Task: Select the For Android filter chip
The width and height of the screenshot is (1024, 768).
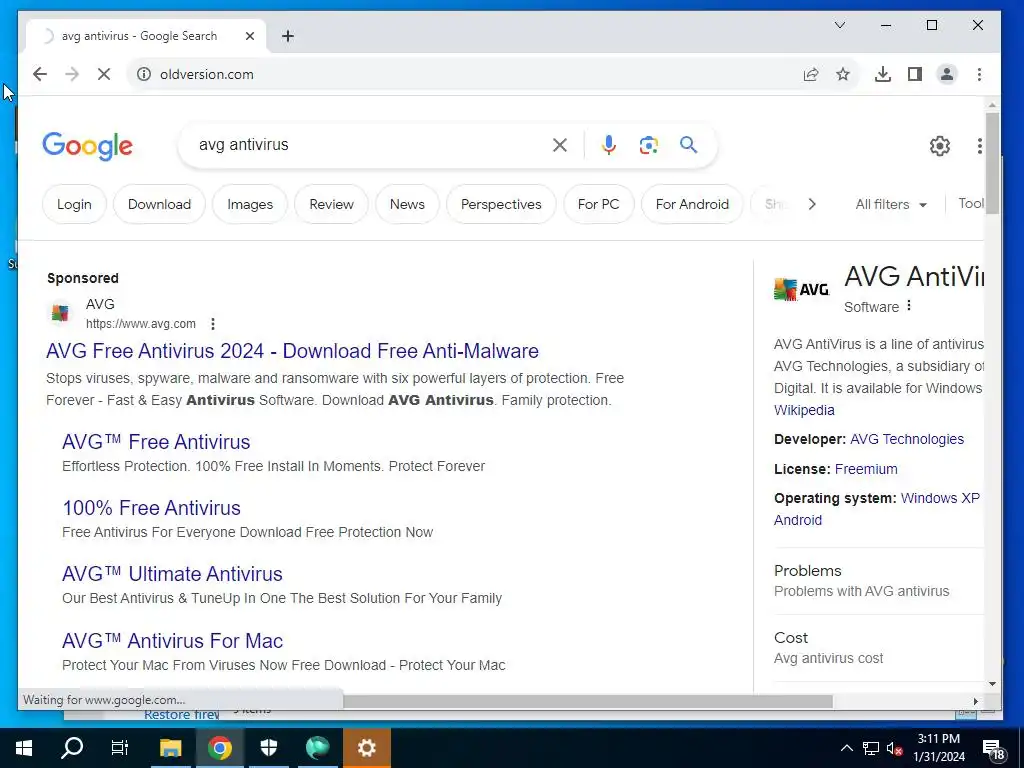Action: point(692,204)
